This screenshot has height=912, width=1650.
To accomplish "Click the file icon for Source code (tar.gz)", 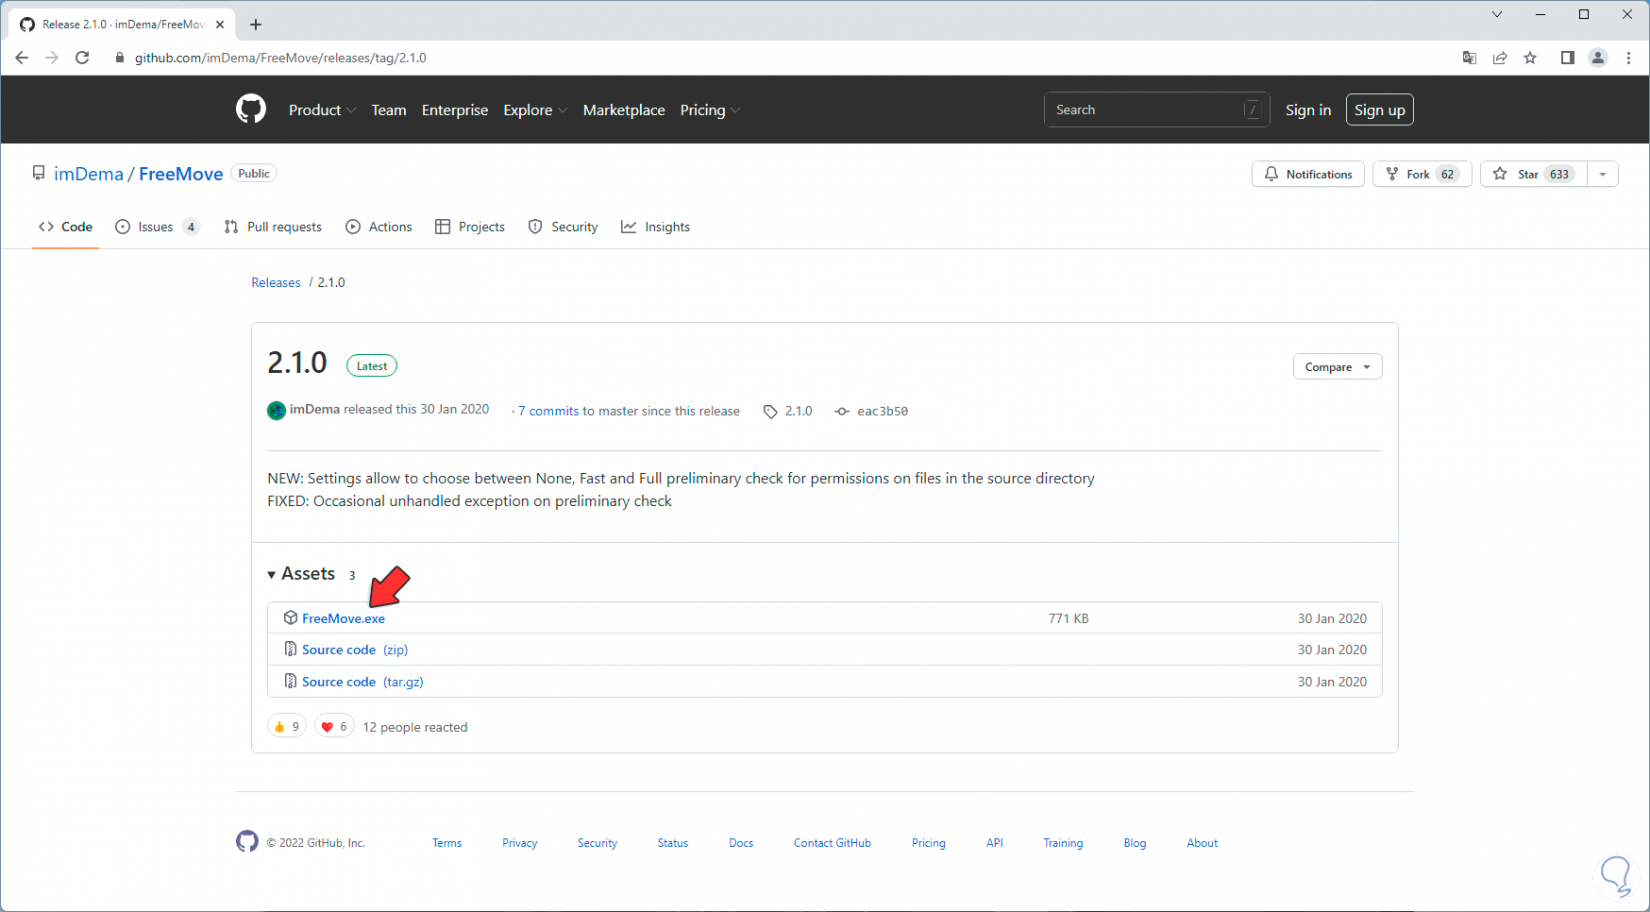I will pos(290,681).
